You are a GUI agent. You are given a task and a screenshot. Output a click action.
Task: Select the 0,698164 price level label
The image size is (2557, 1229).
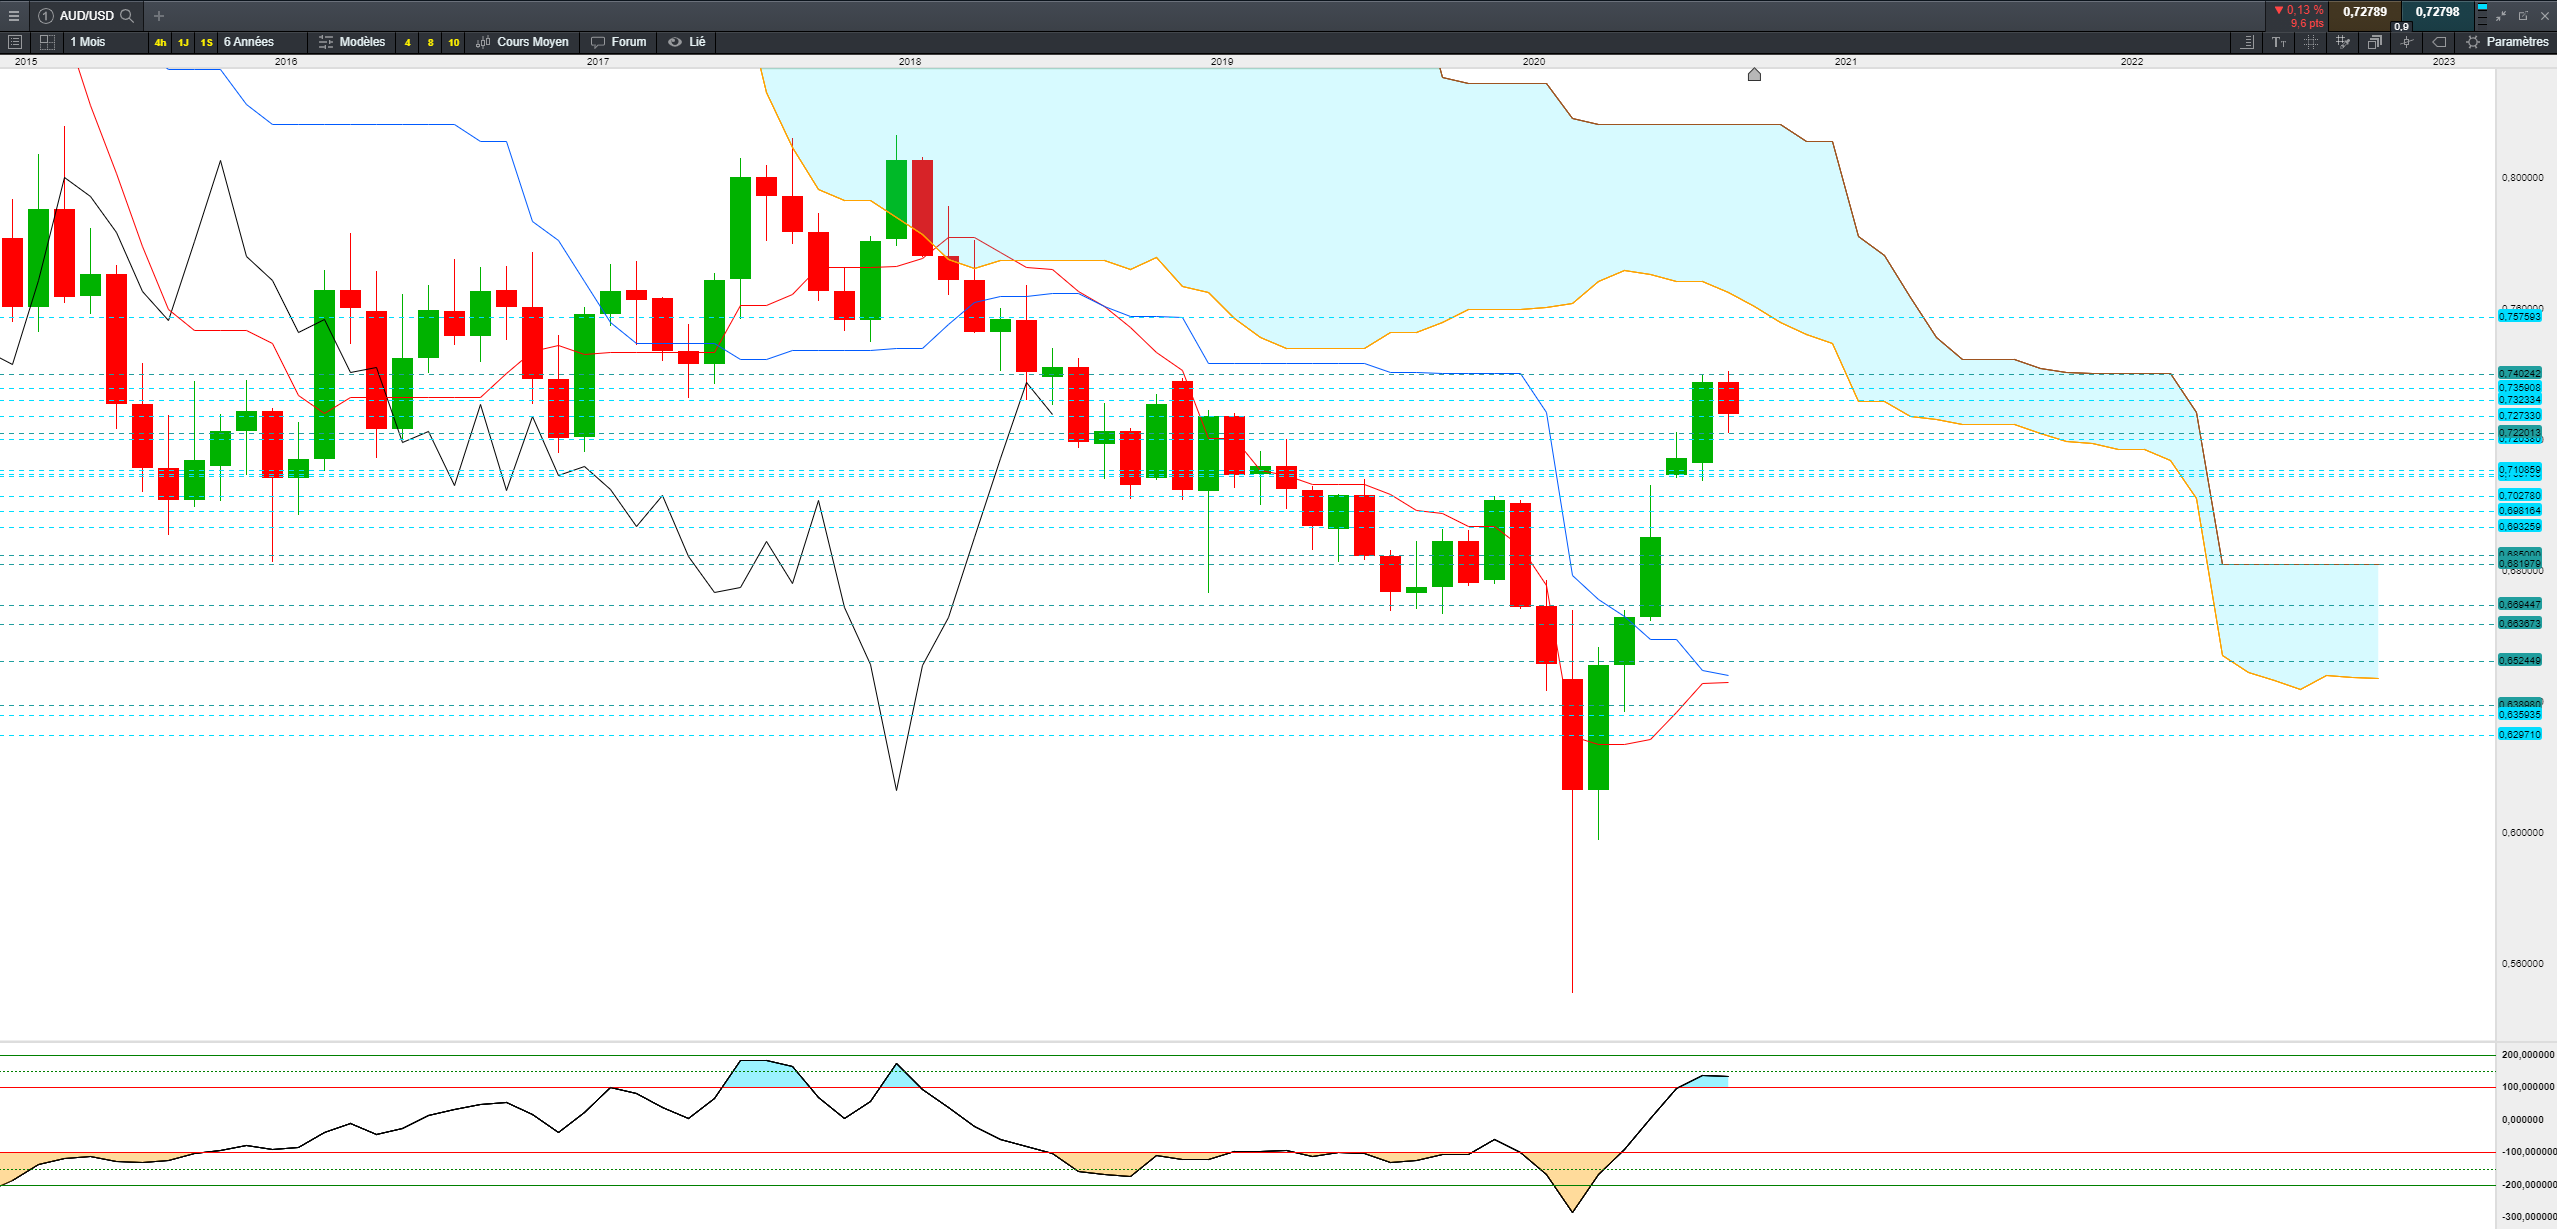click(2520, 511)
